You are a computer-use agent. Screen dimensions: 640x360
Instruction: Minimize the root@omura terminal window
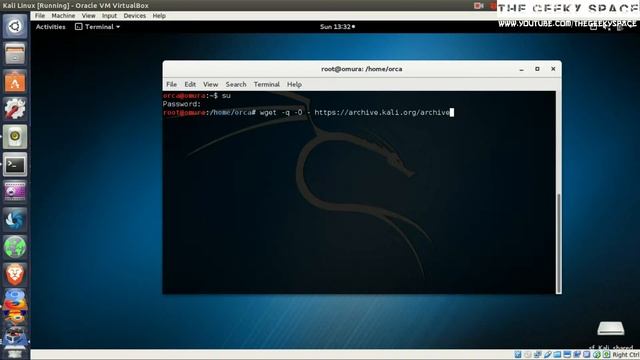click(x=521, y=69)
